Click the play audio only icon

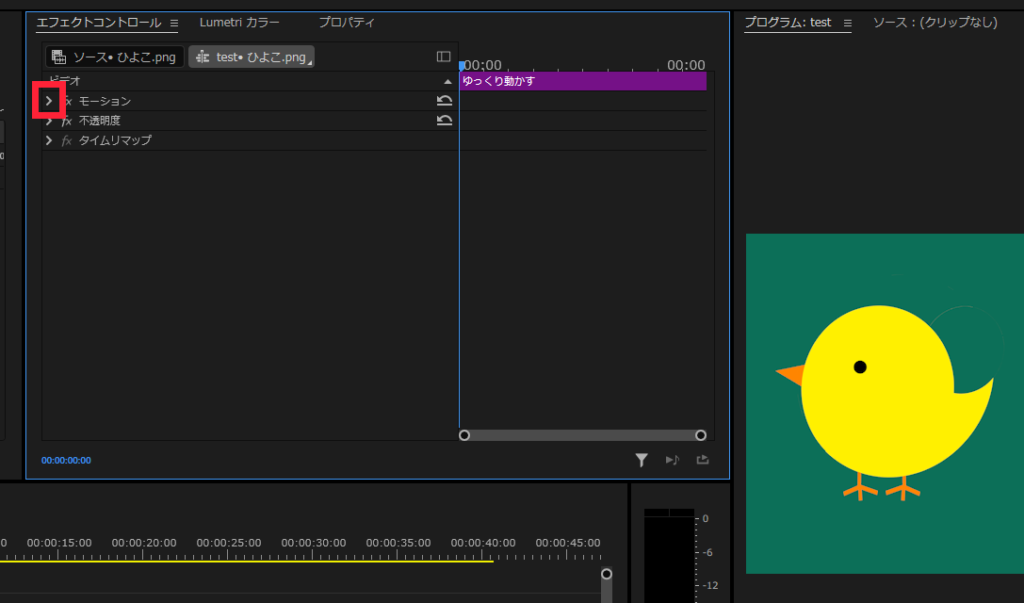click(672, 461)
